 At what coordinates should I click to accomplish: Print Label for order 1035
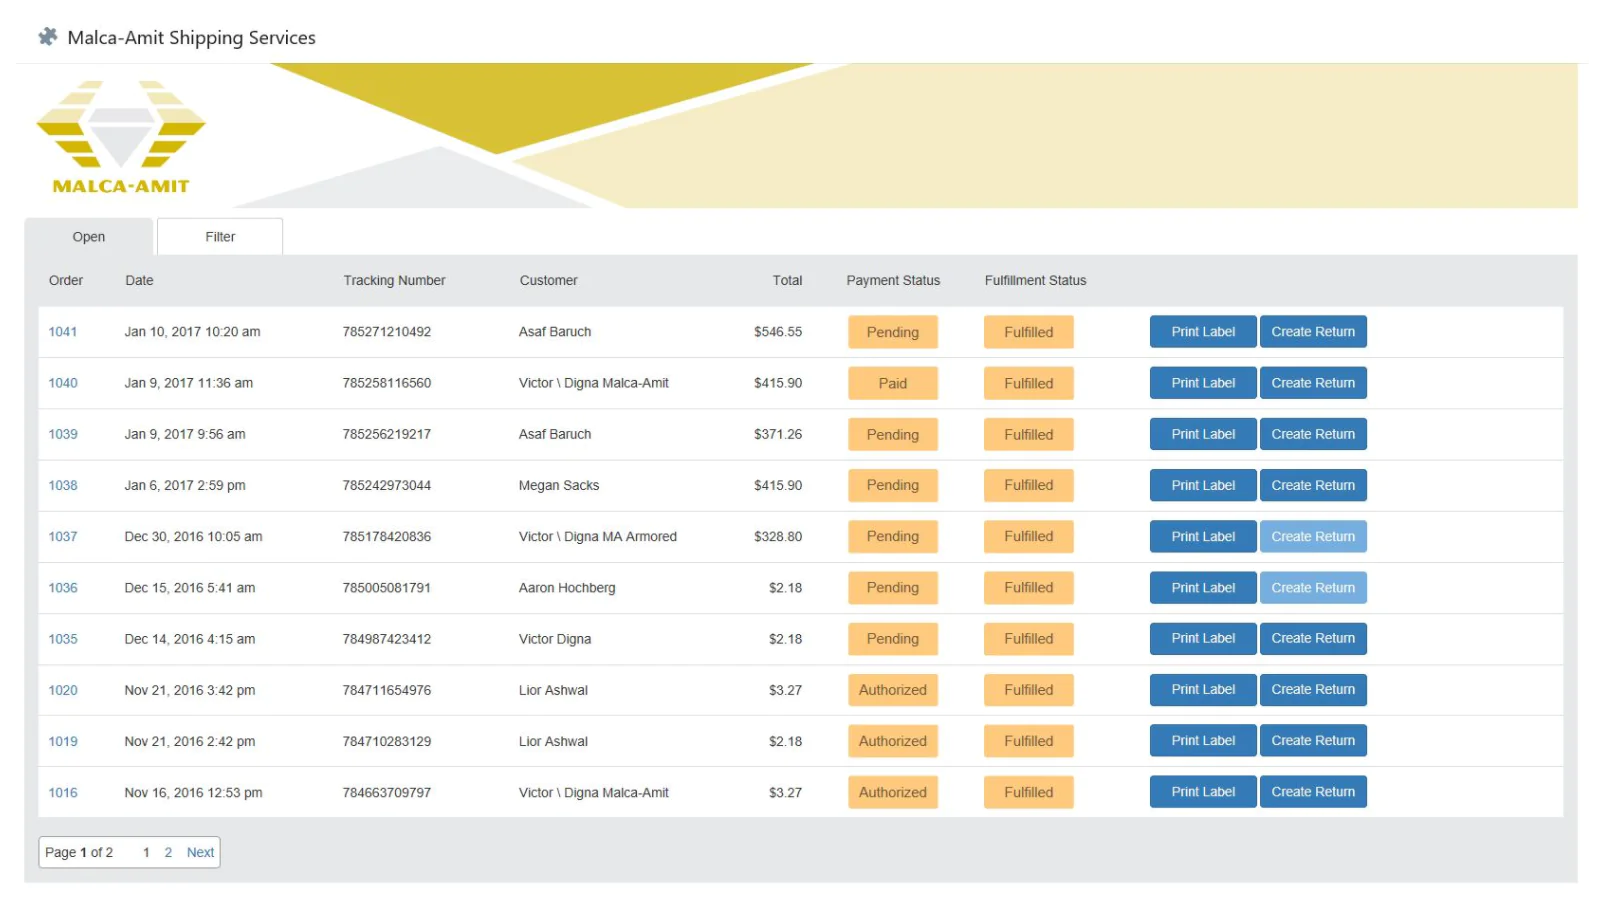1202,638
